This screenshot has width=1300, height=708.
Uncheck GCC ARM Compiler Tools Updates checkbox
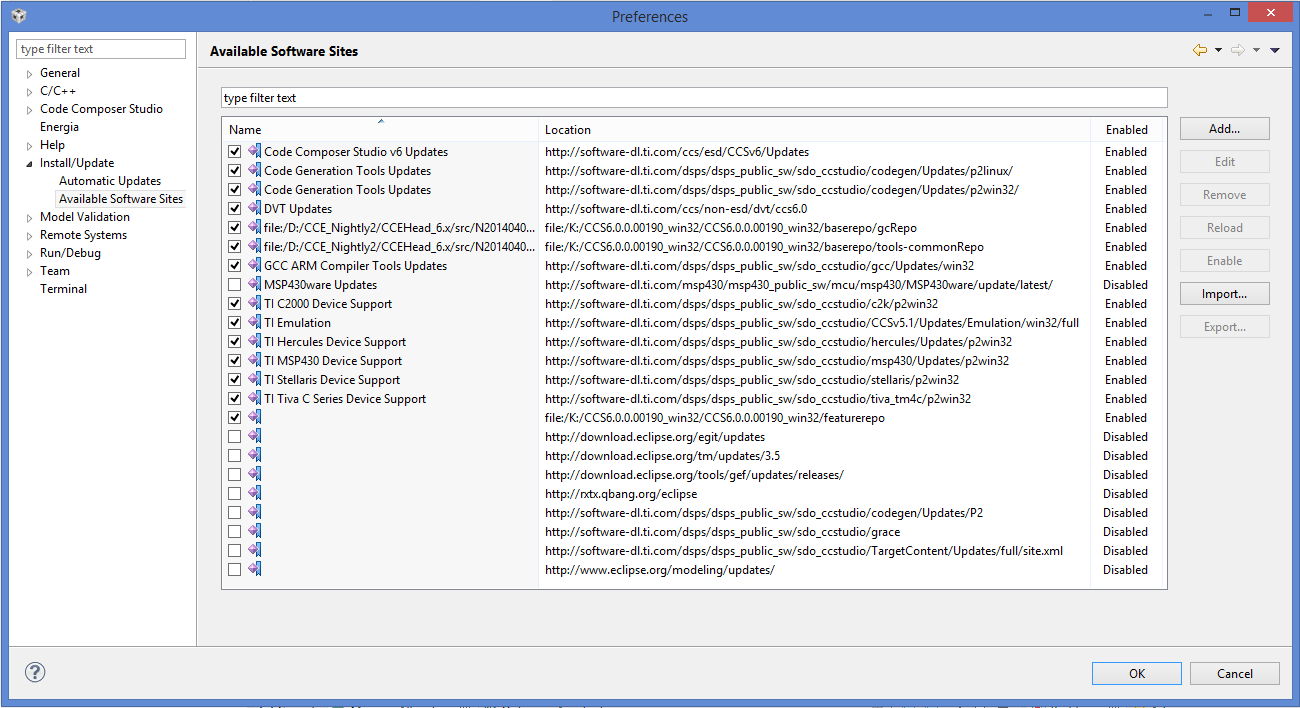click(x=234, y=266)
